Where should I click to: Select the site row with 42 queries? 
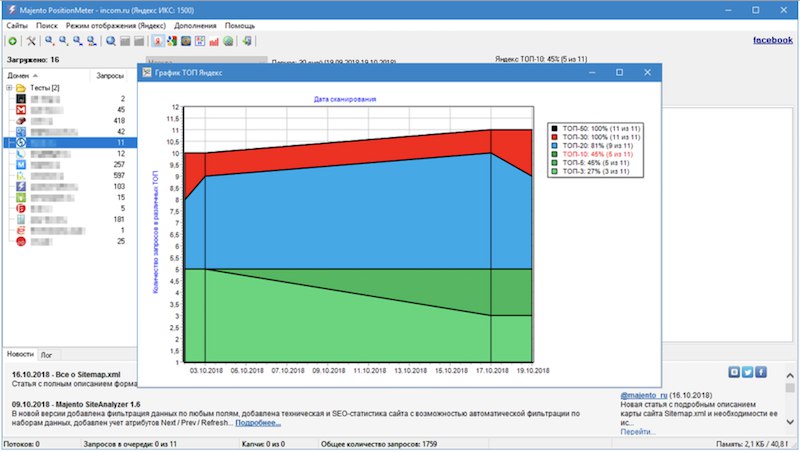70,132
